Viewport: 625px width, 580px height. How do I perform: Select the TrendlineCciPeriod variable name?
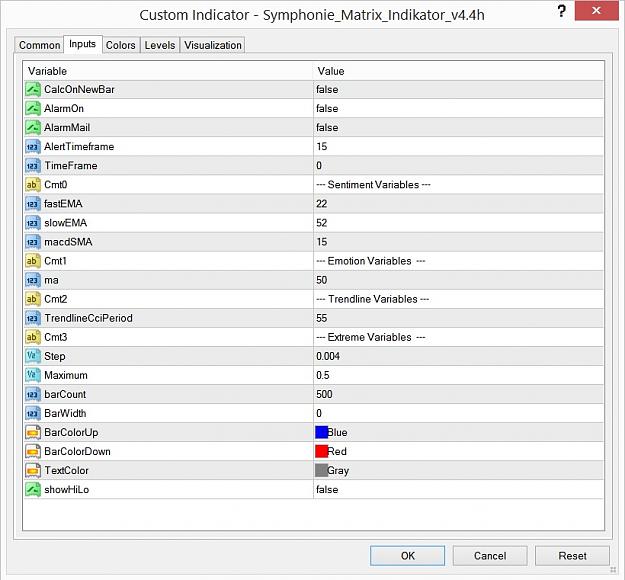click(88, 318)
